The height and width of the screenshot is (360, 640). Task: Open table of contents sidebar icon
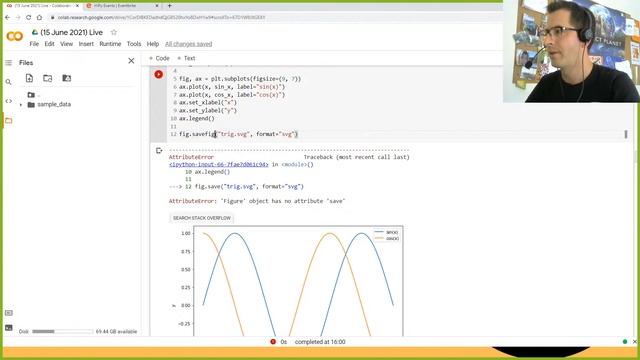coord(9,62)
